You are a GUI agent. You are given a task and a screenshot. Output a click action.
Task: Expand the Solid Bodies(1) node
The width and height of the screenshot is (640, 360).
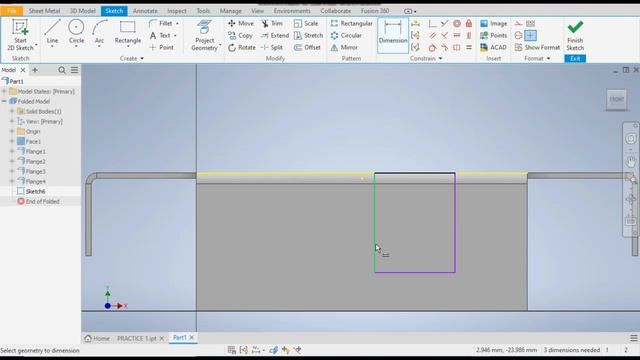click(12, 111)
